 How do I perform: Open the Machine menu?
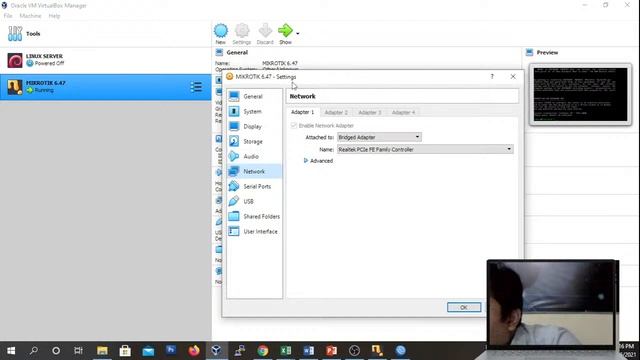pos(30,16)
